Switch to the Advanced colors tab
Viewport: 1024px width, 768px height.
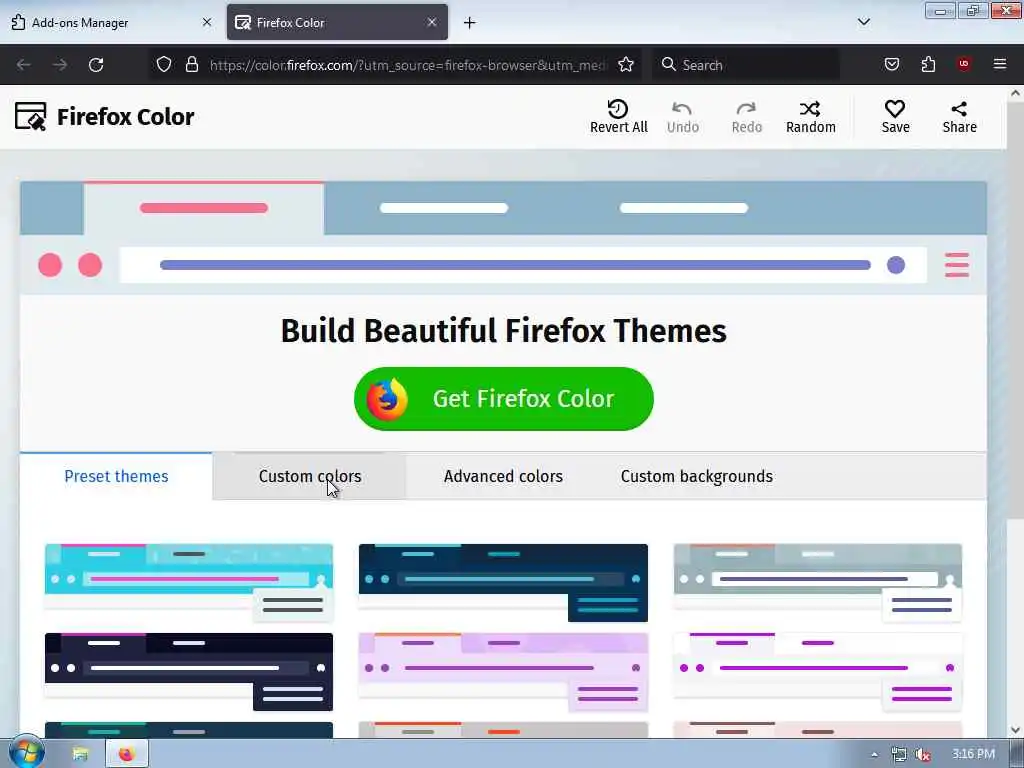coord(503,476)
